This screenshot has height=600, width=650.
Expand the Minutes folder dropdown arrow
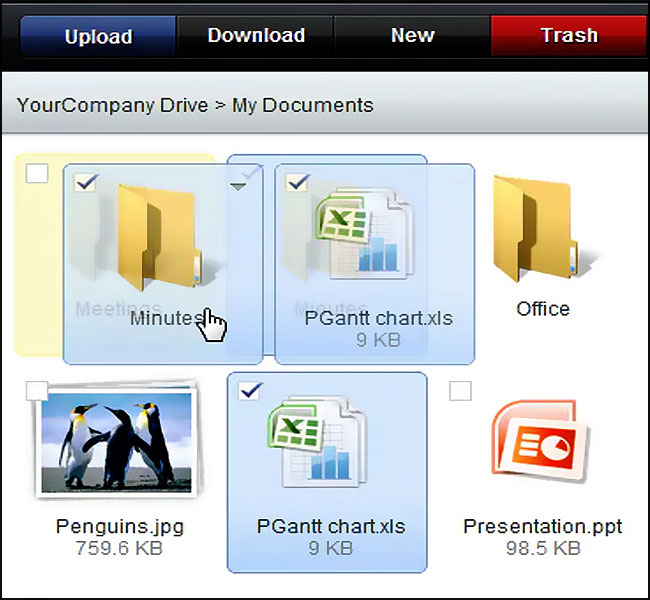point(238,187)
